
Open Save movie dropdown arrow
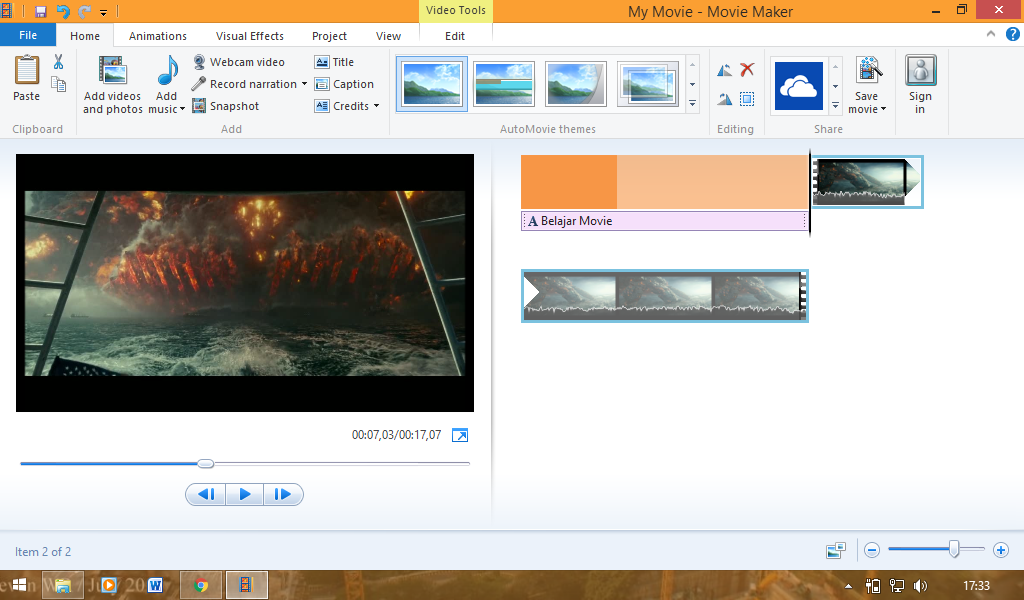pos(884,109)
